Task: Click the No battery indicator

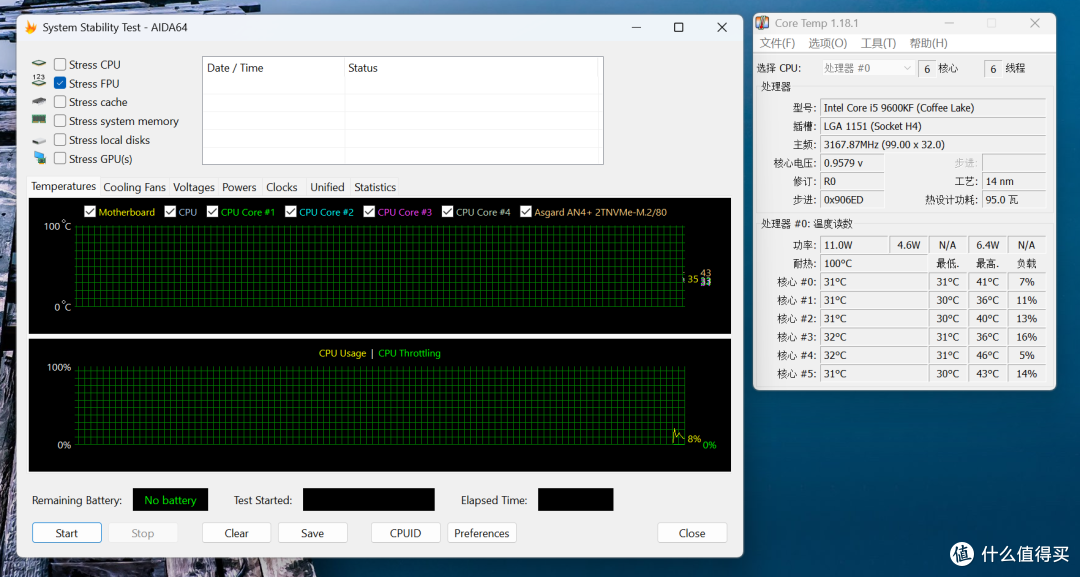Action: coord(170,500)
